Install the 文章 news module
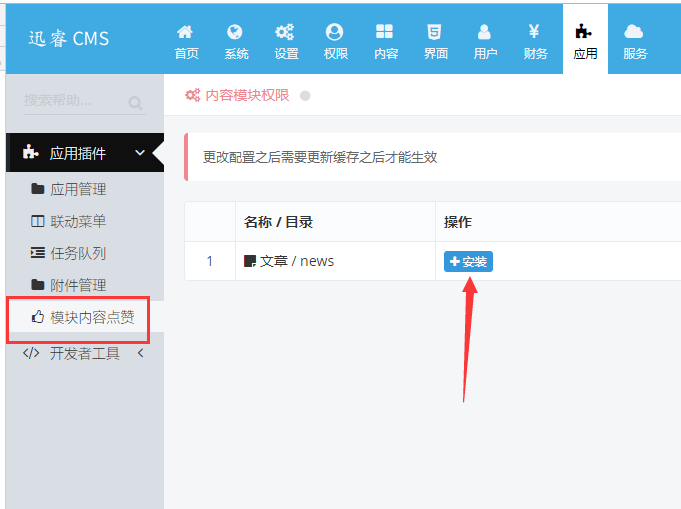The width and height of the screenshot is (681, 509). coord(468,261)
